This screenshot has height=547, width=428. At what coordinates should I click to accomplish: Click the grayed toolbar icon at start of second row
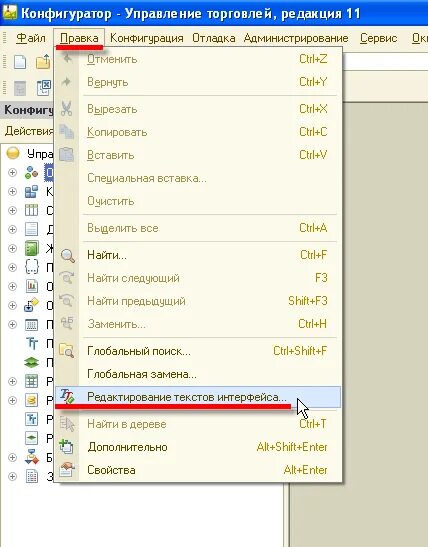tap(20, 88)
